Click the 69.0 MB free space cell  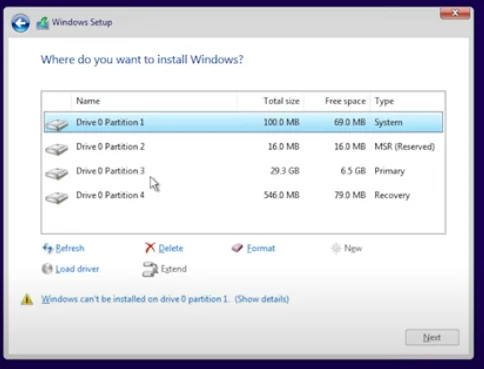pos(350,122)
